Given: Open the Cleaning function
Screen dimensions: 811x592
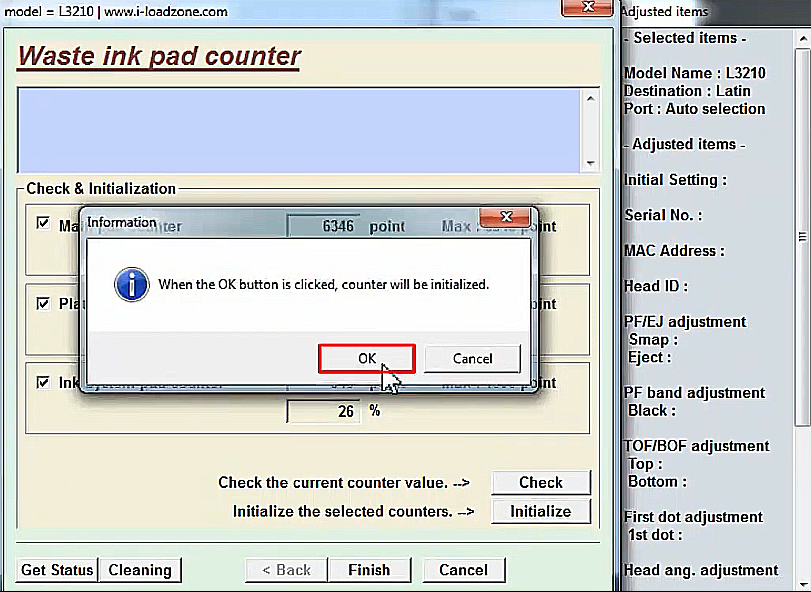Looking at the screenshot, I should [140, 570].
